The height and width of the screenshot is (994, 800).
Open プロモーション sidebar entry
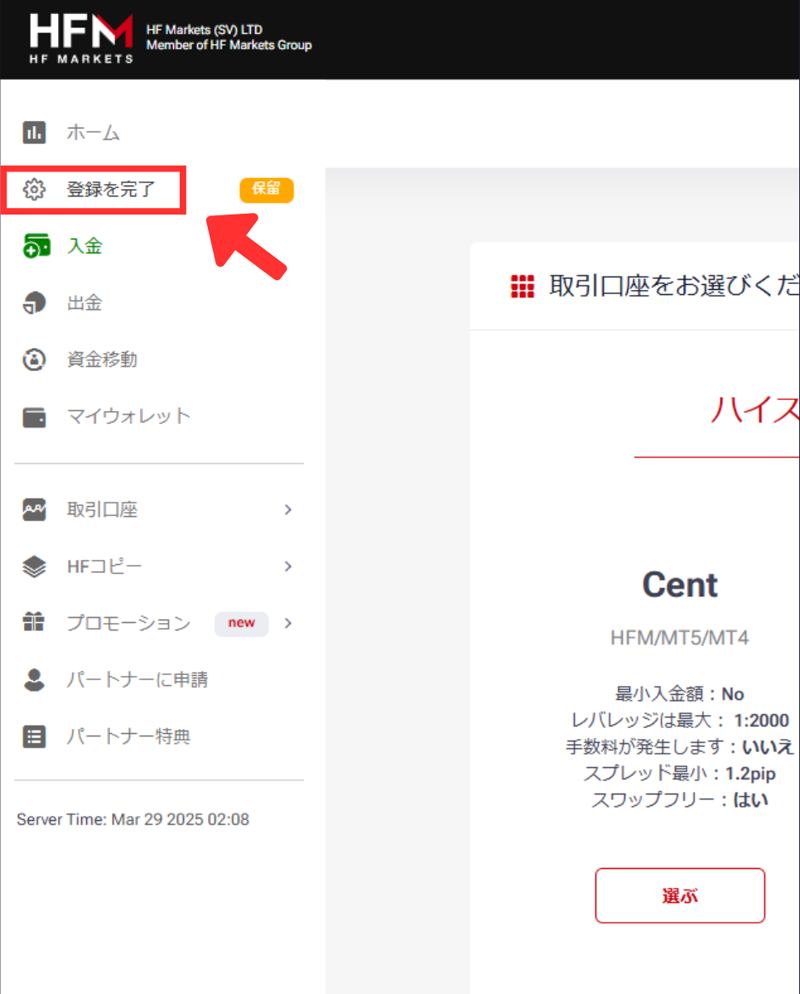click(x=129, y=623)
